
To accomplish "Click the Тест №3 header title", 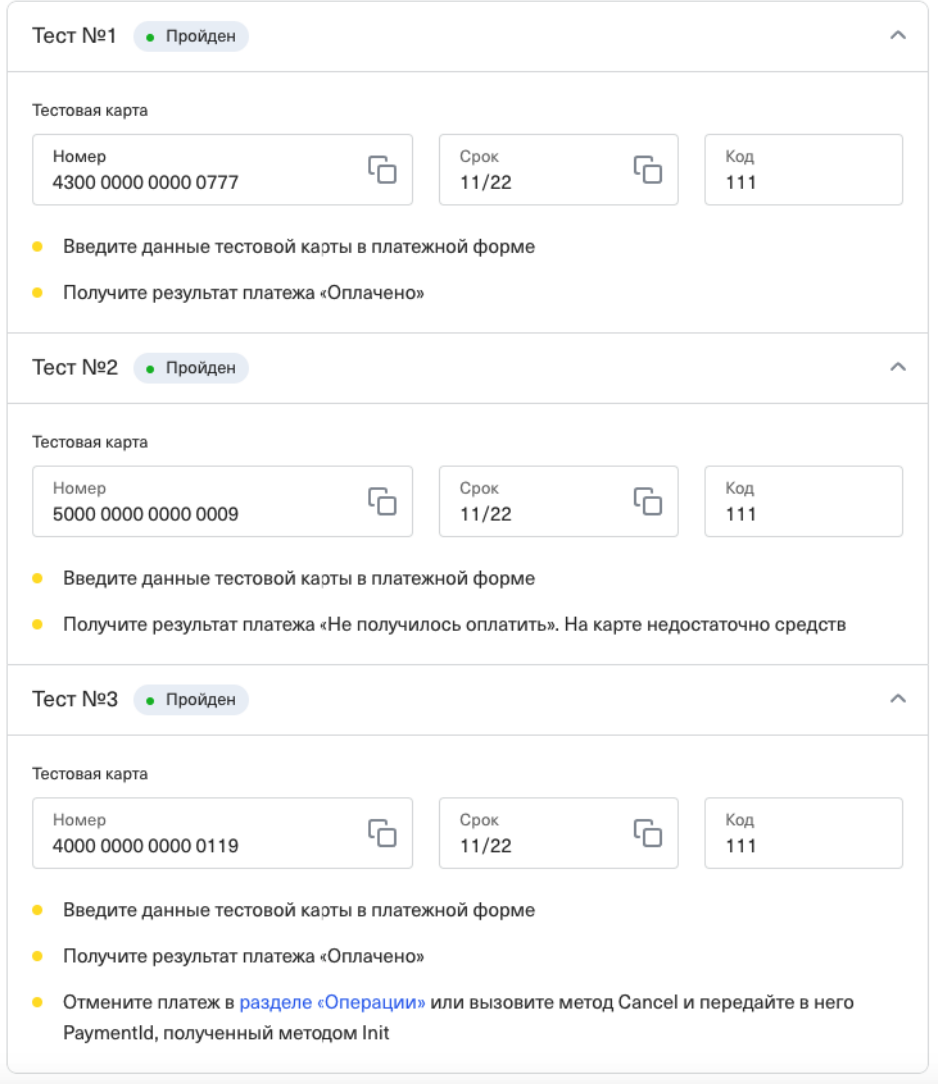I will coord(75,700).
